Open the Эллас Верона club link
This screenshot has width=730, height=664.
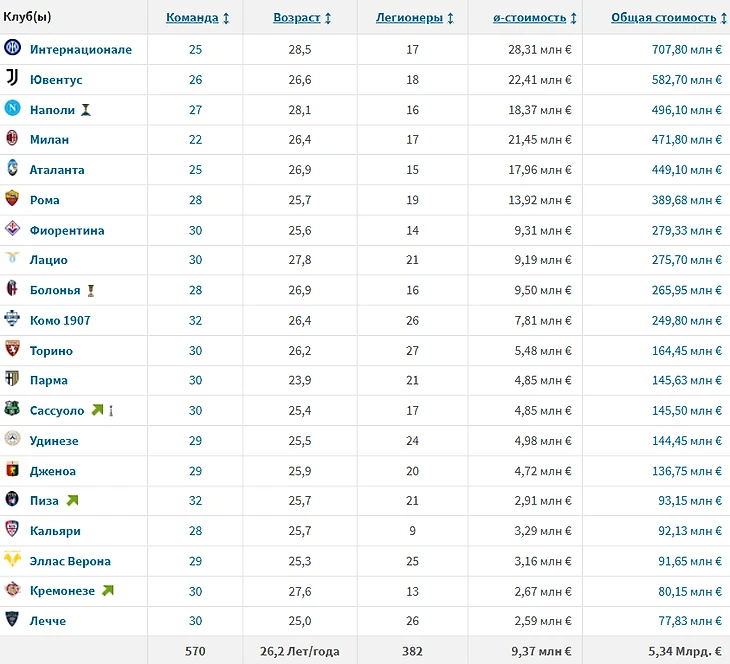(70, 561)
